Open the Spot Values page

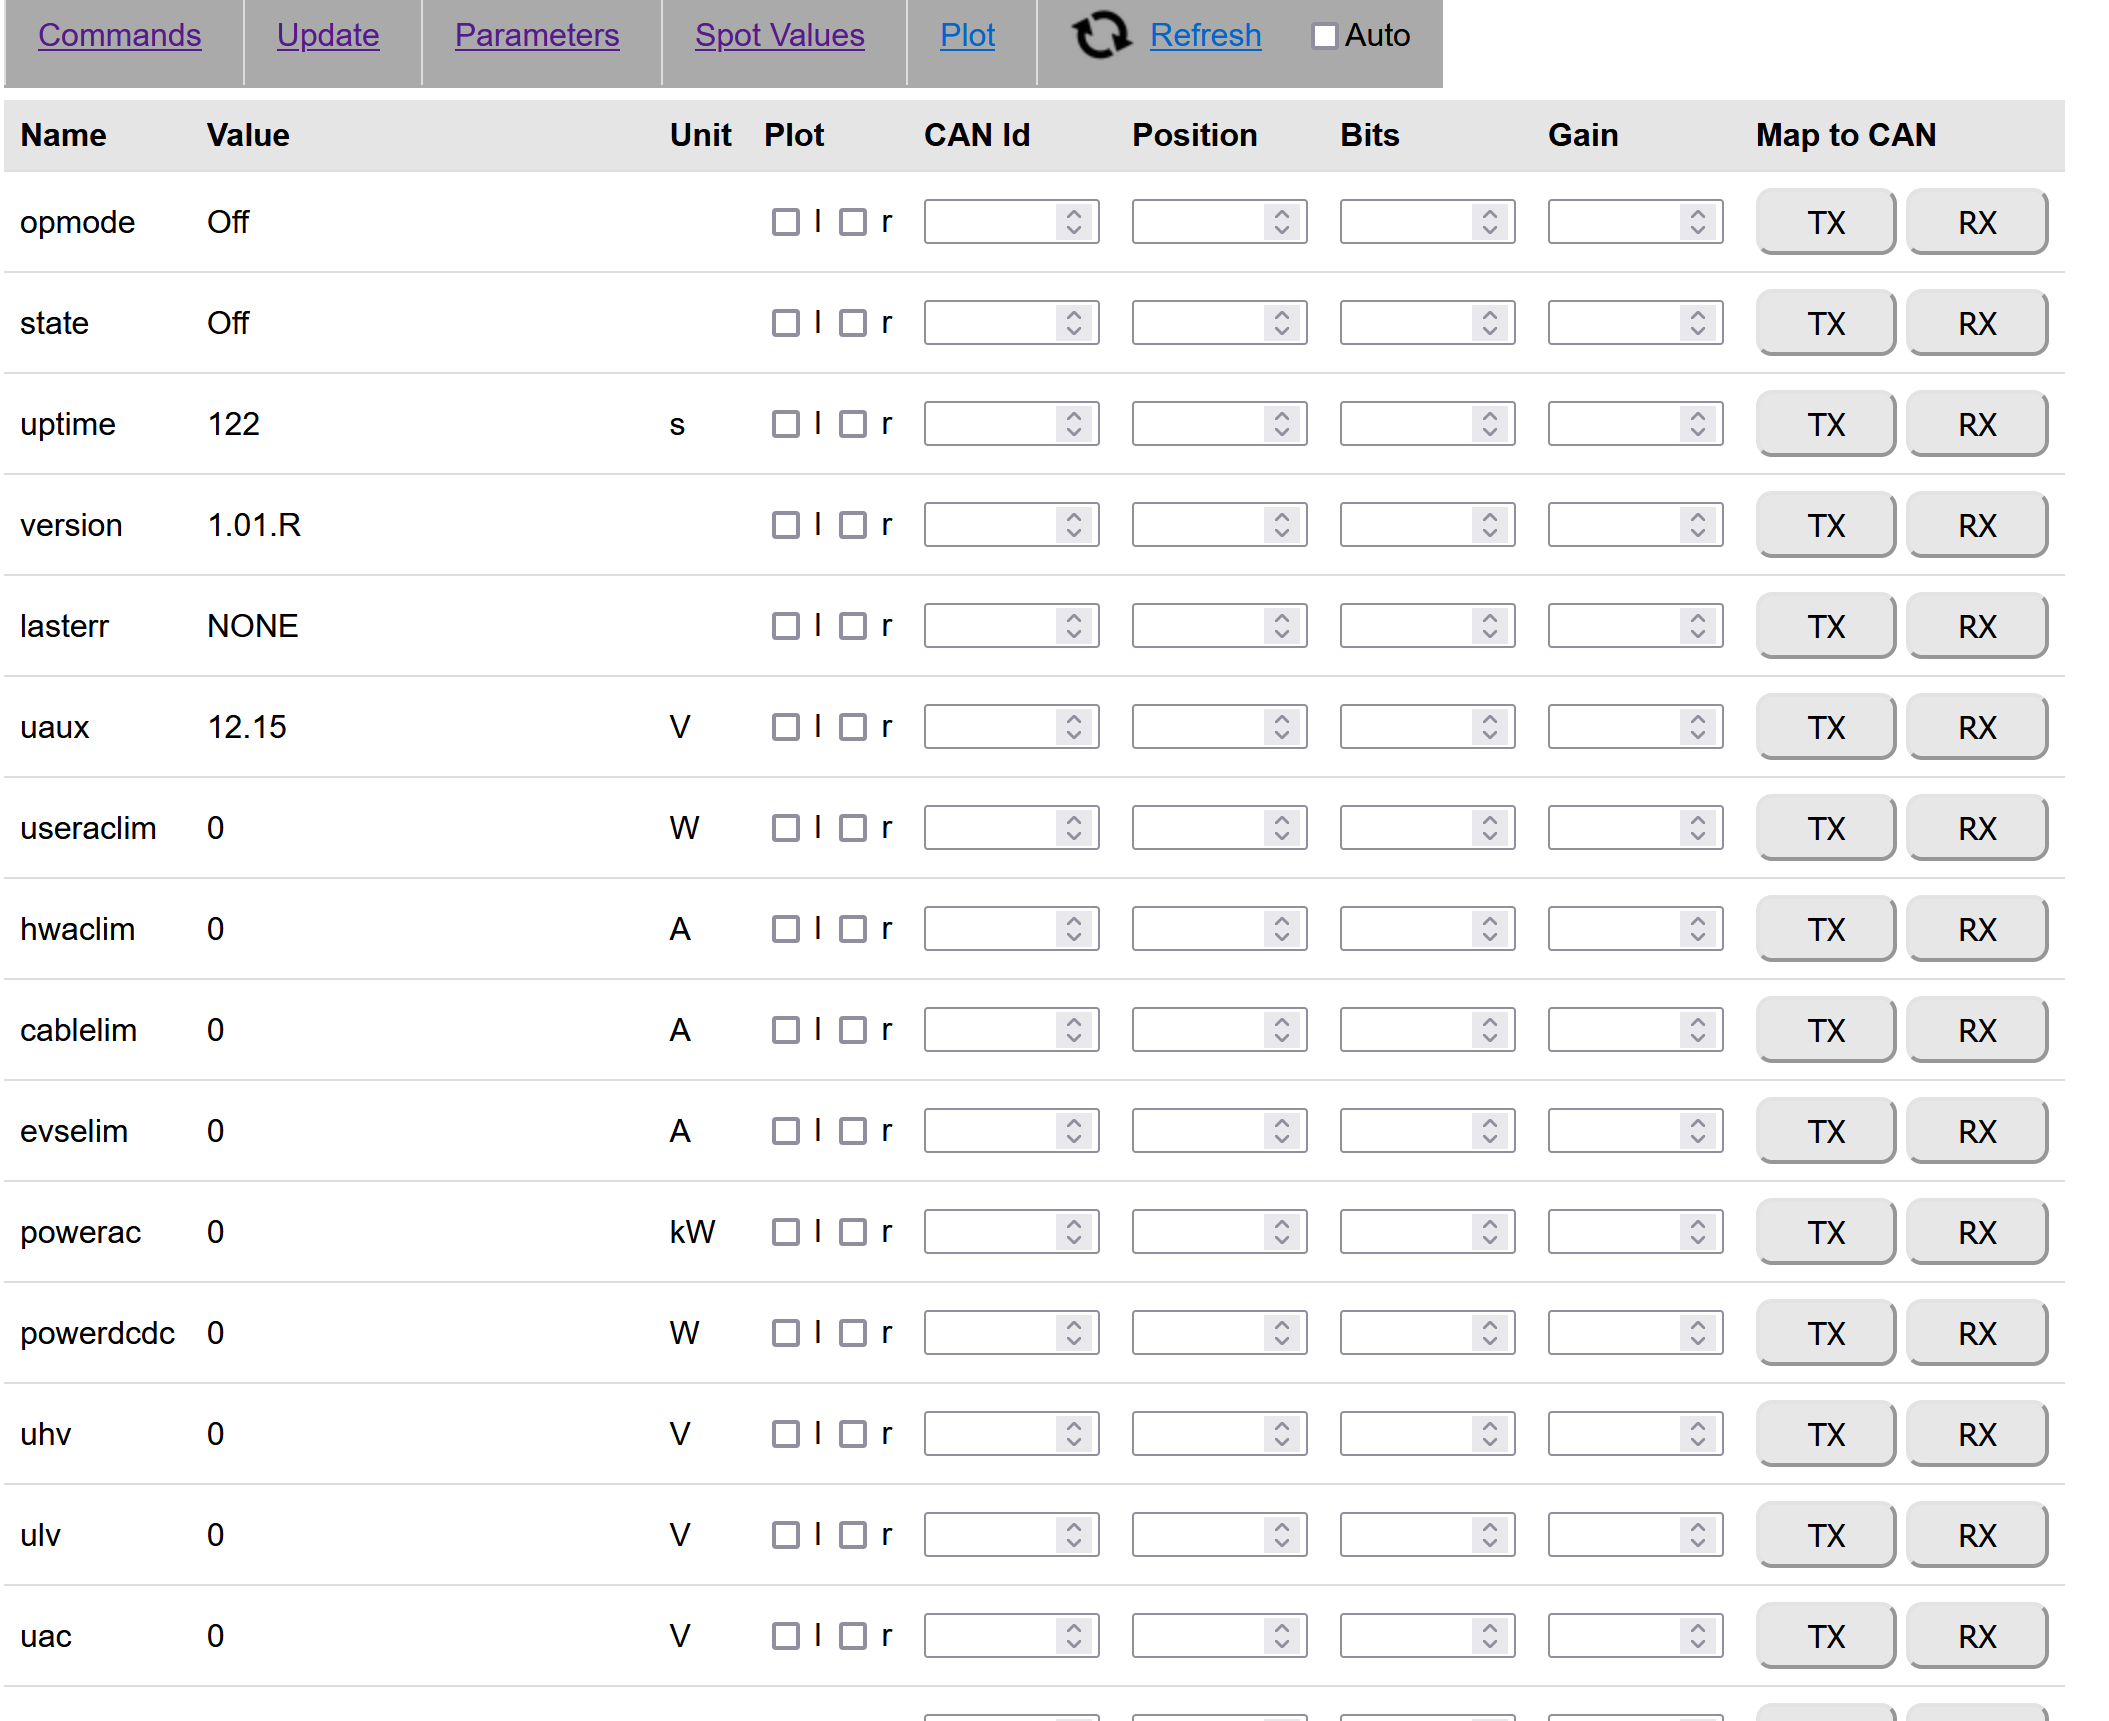pos(779,35)
